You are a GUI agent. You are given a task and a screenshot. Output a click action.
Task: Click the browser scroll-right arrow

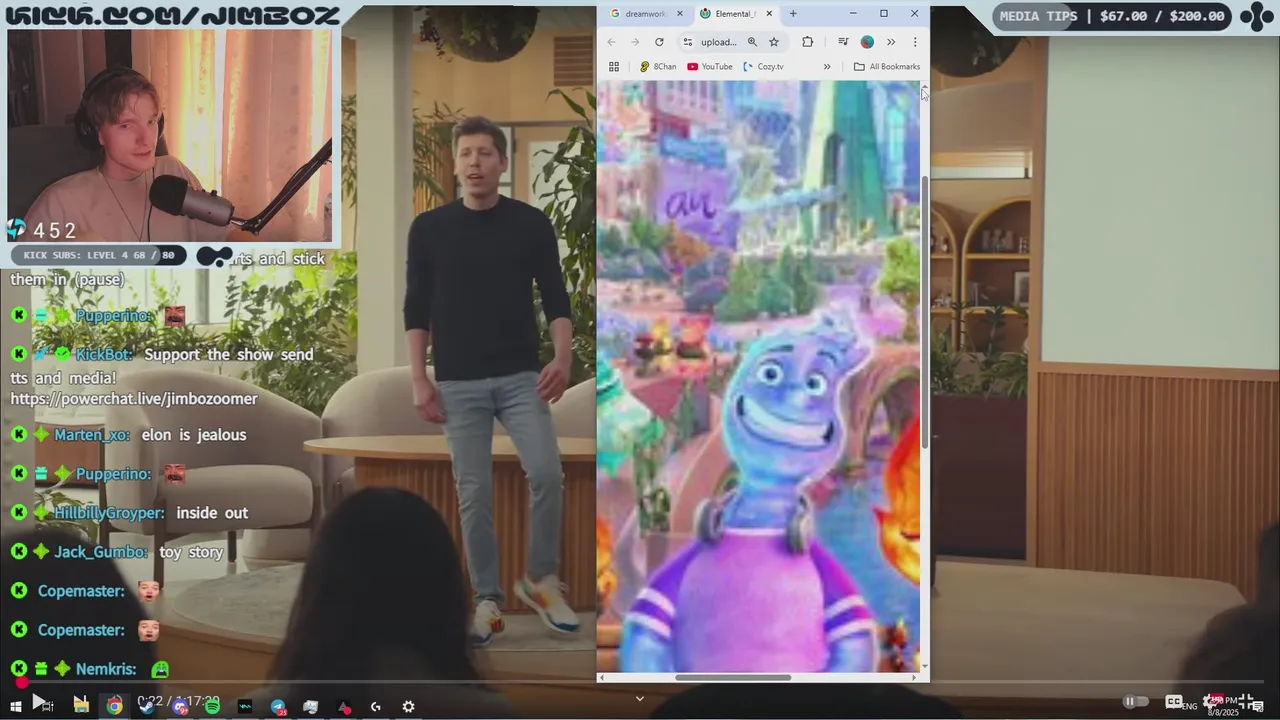pos(913,678)
